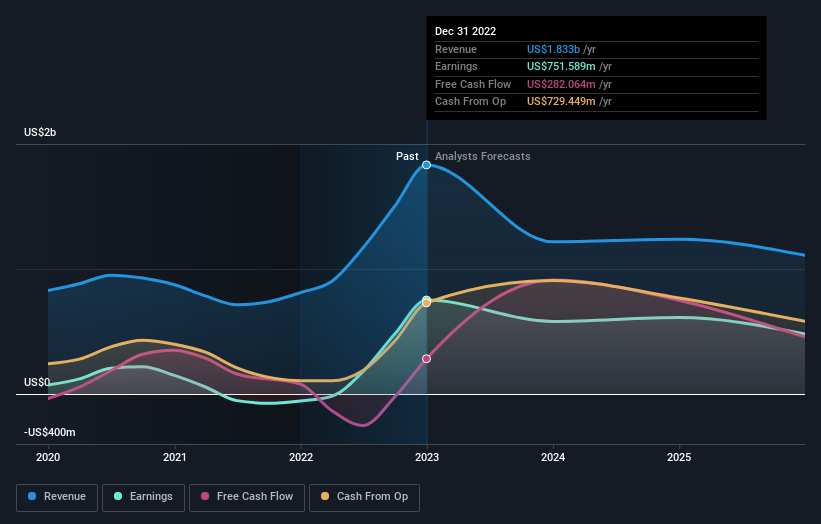Click the US$1.833b revenue value

[x=553, y=49]
